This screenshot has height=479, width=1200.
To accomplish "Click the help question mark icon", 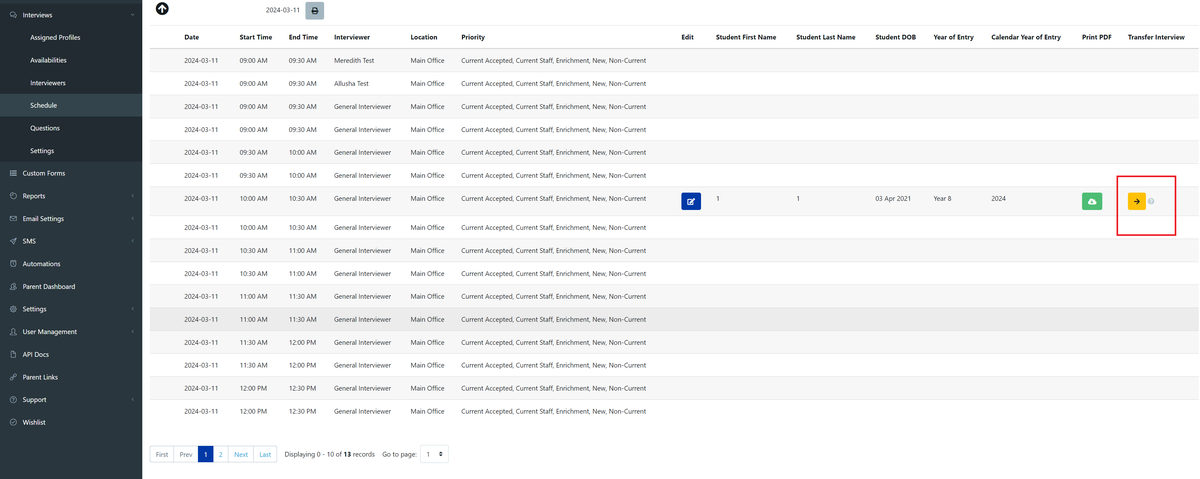I will pyautogui.click(x=1151, y=202).
